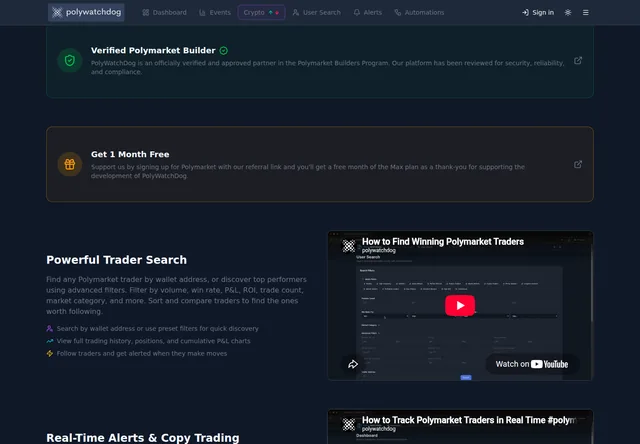Open the Events nav item
This screenshot has width=640, height=444.
215,13
